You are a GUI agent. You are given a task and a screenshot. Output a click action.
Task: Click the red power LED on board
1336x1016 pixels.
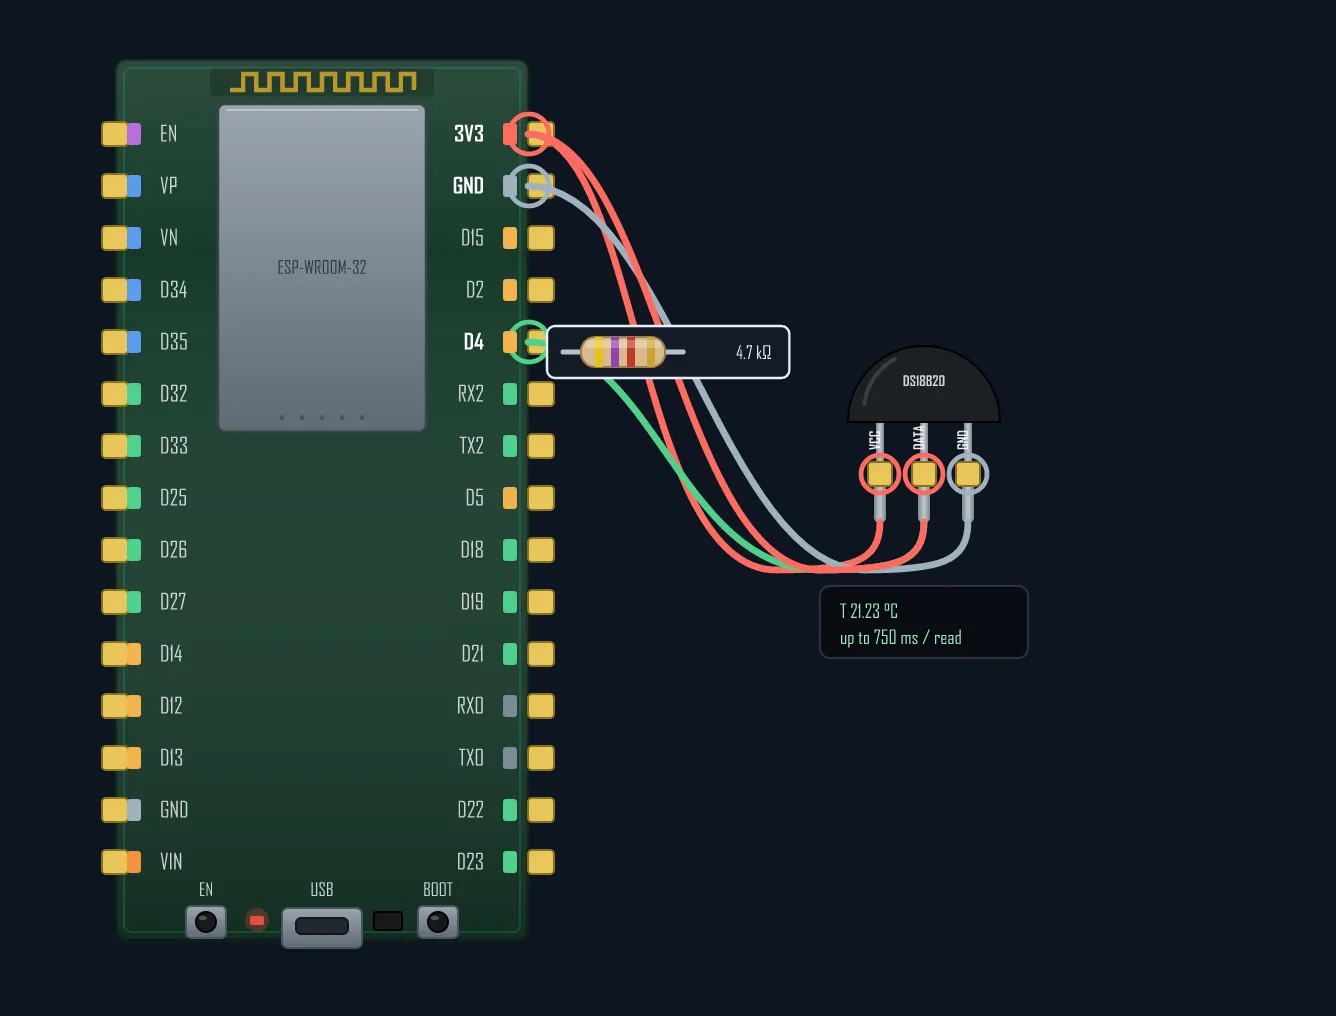click(x=257, y=920)
